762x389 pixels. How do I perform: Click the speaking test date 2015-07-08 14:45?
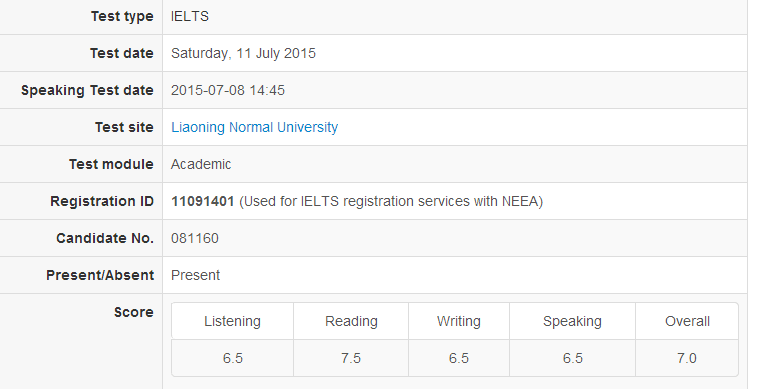coord(228,90)
